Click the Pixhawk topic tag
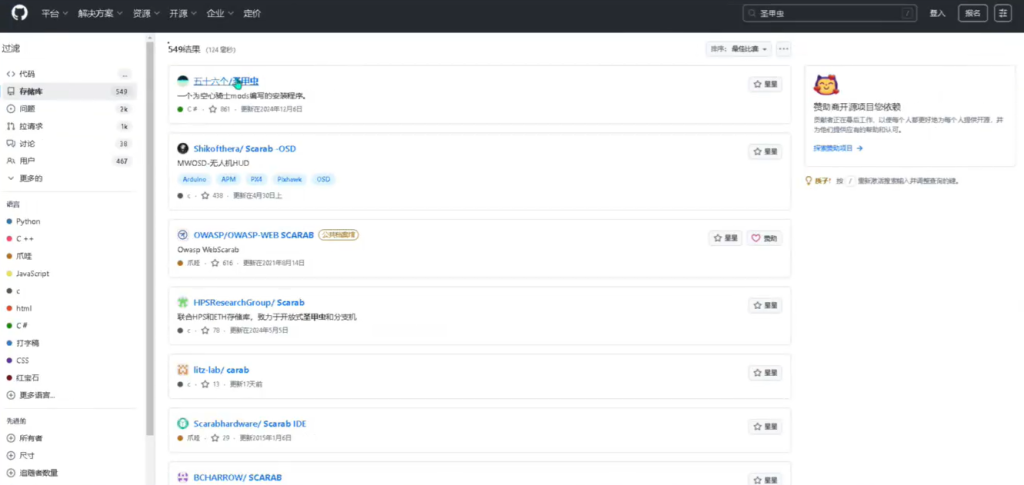Image resolution: width=1024 pixels, height=485 pixels. click(x=289, y=180)
